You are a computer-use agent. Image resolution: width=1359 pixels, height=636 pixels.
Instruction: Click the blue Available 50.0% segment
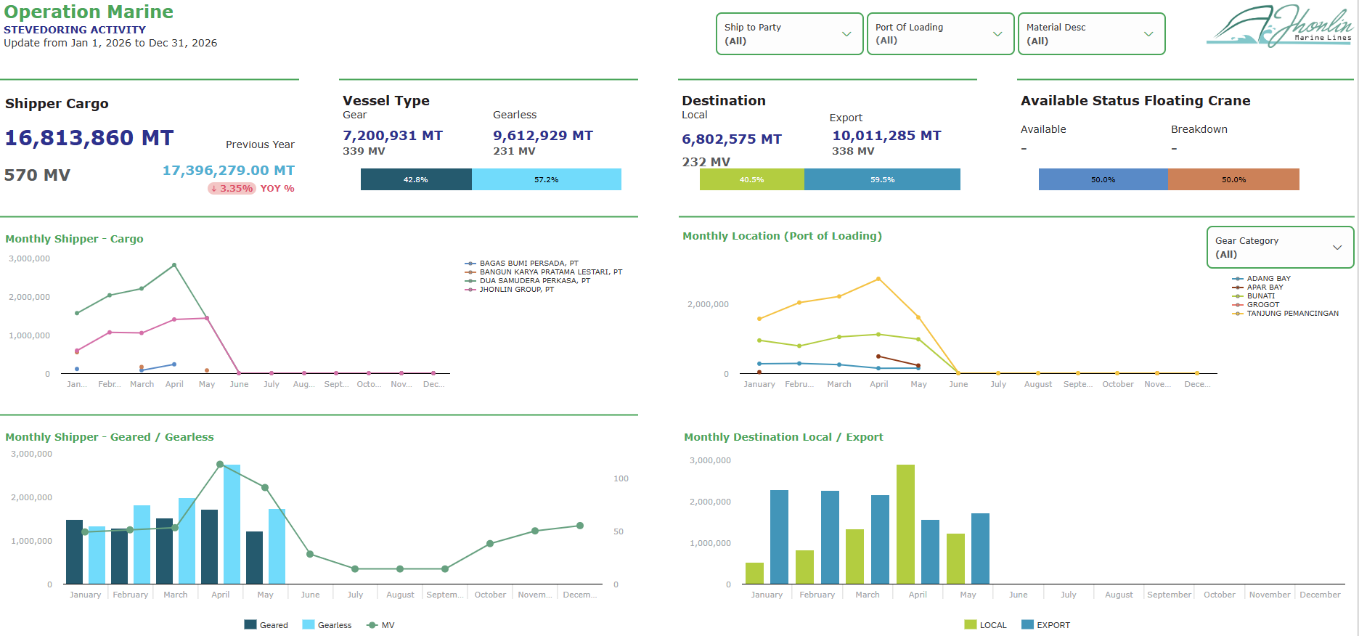[1103, 179]
